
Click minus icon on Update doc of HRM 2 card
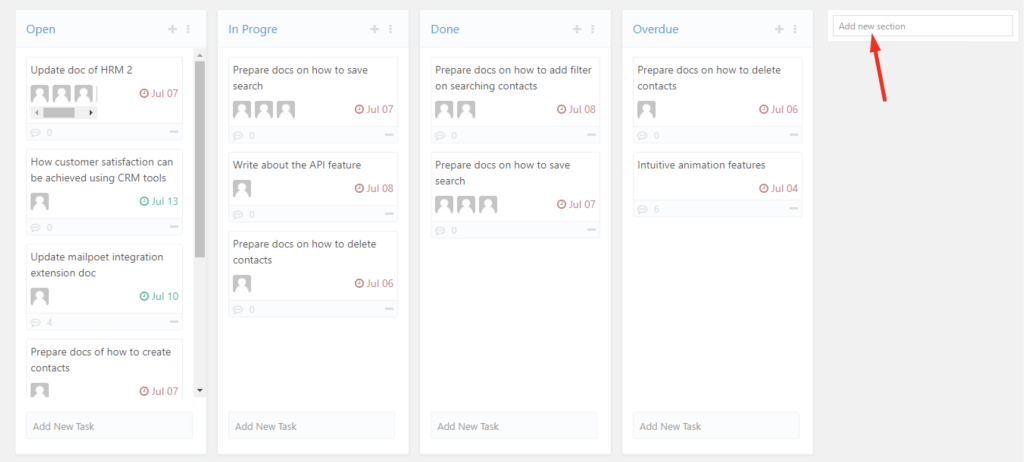(174, 132)
